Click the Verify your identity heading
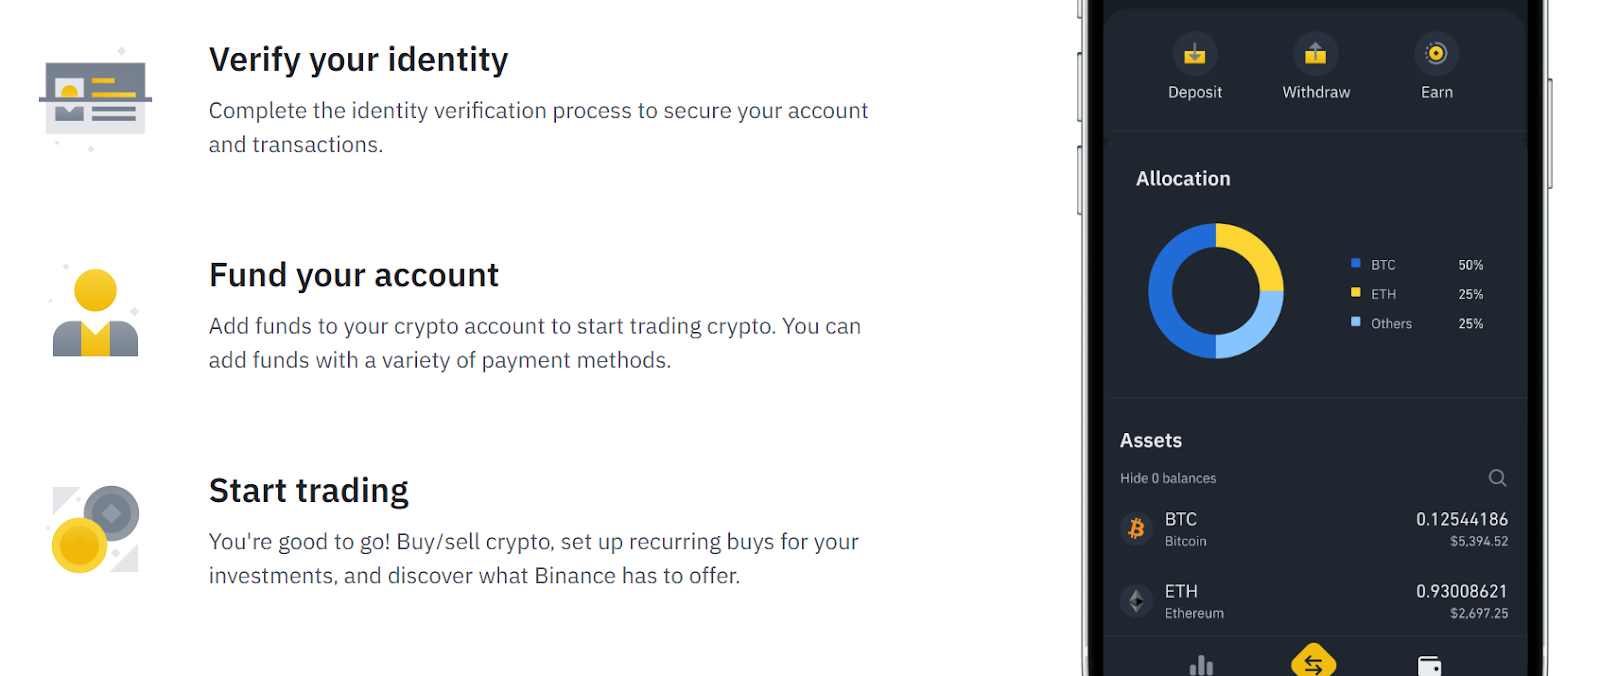 pos(358,60)
